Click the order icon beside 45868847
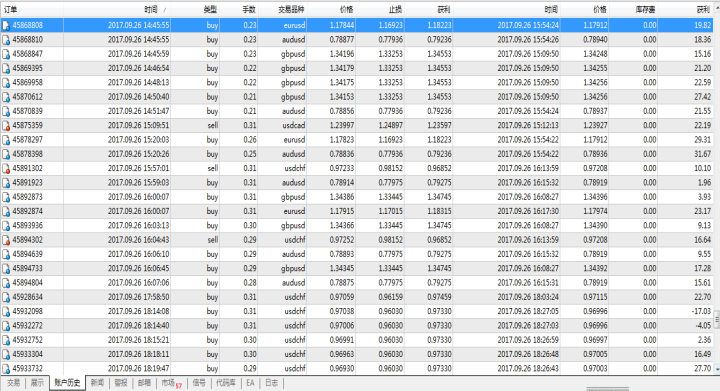The image size is (720, 391). click(x=6, y=54)
